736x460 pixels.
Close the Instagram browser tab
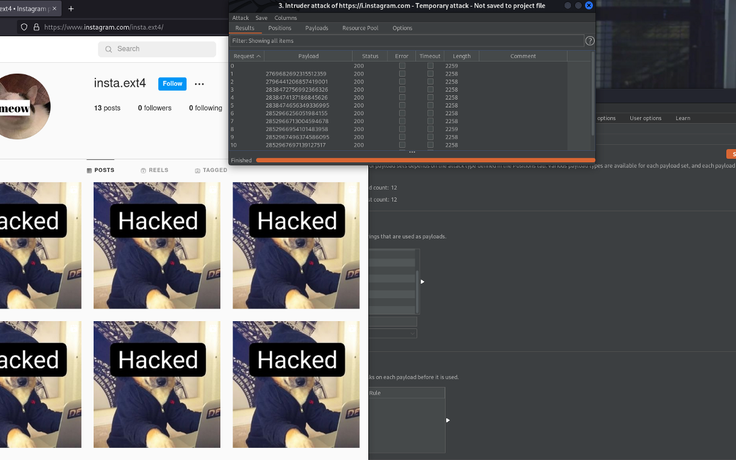[x=54, y=8]
